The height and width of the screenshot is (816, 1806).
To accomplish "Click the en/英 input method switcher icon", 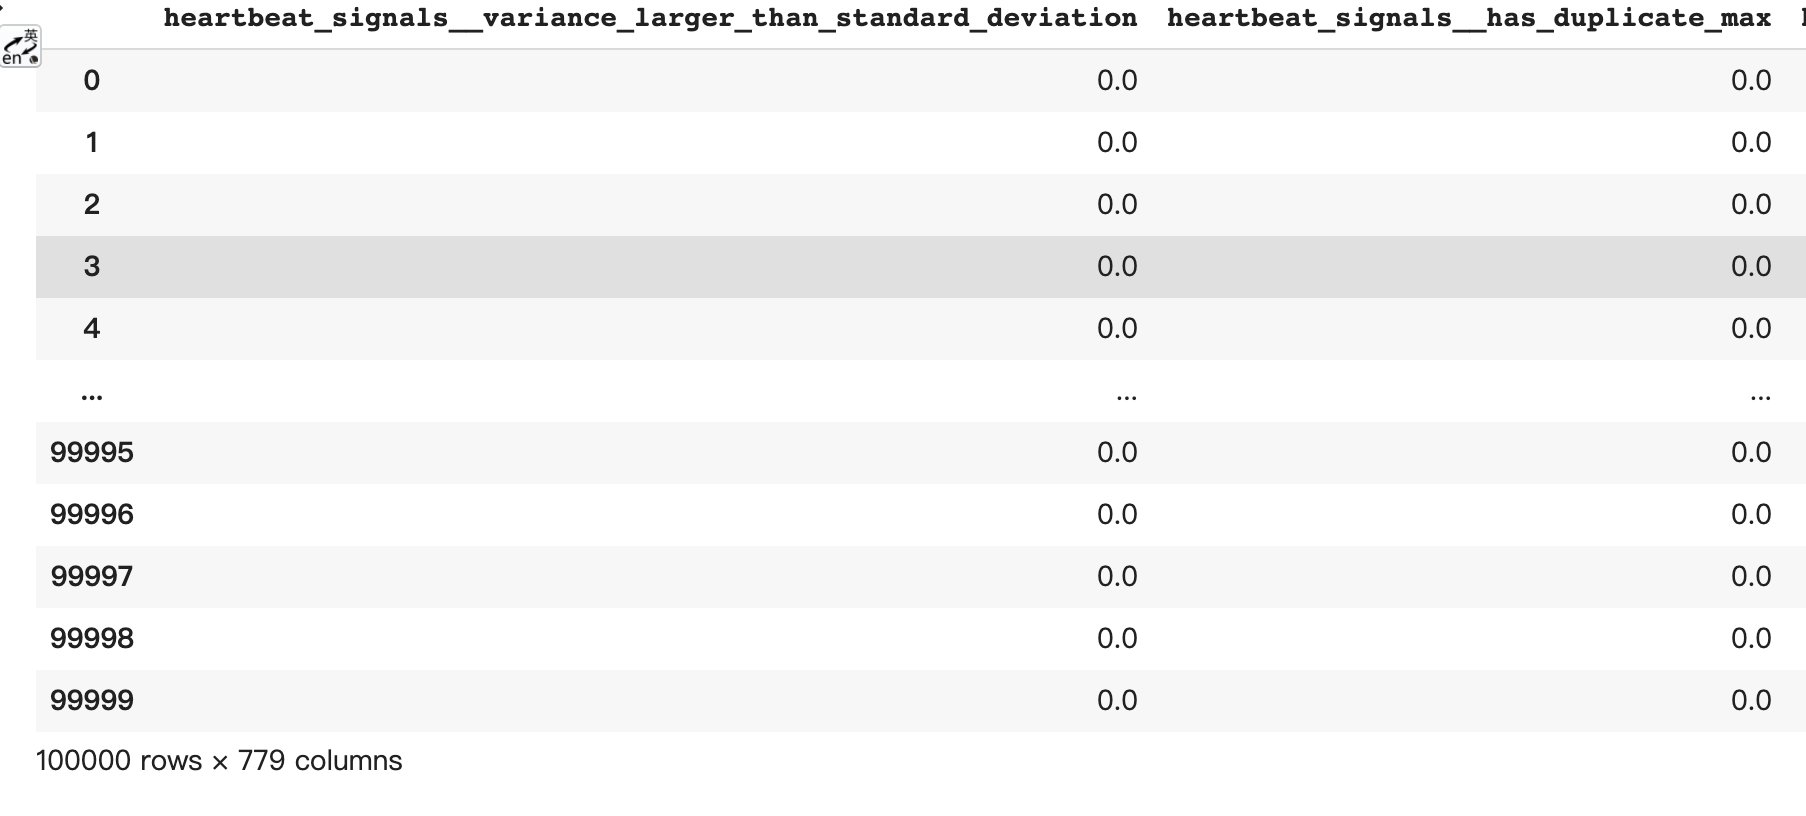I will click(x=21, y=47).
